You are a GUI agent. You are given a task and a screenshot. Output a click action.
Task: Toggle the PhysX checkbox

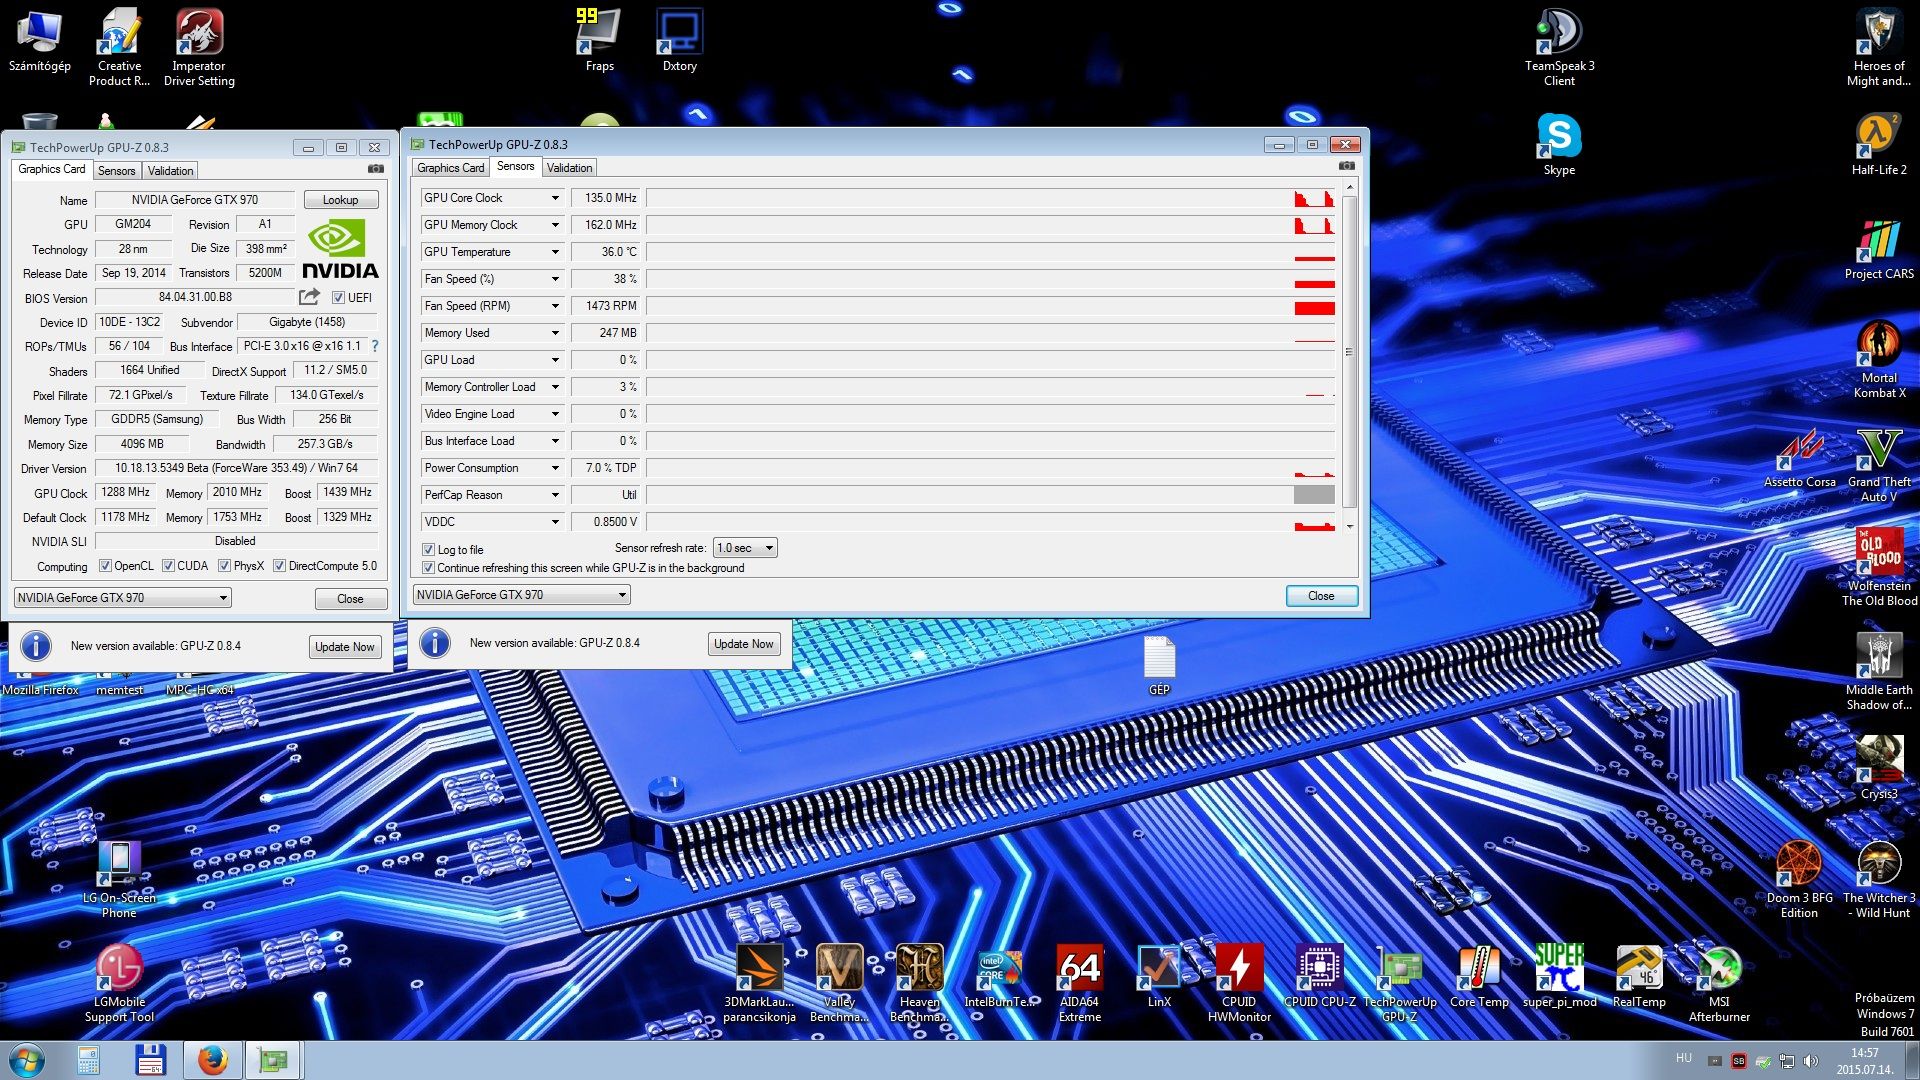(224, 566)
